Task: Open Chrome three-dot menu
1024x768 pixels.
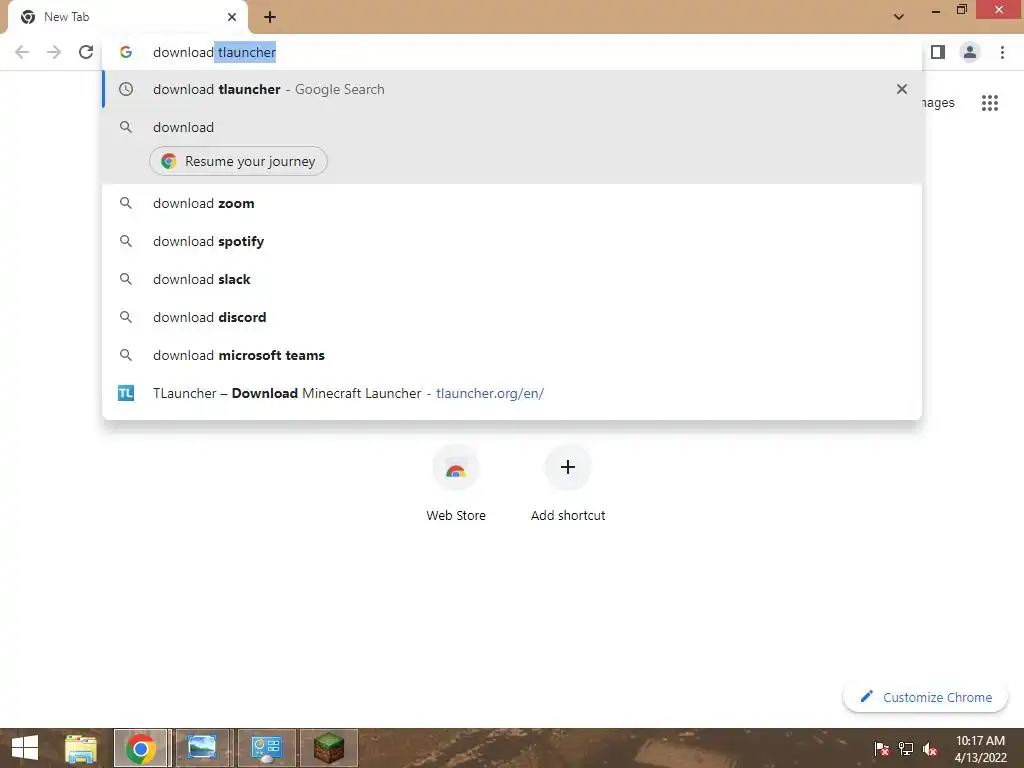Action: [x=1002, y=52]
